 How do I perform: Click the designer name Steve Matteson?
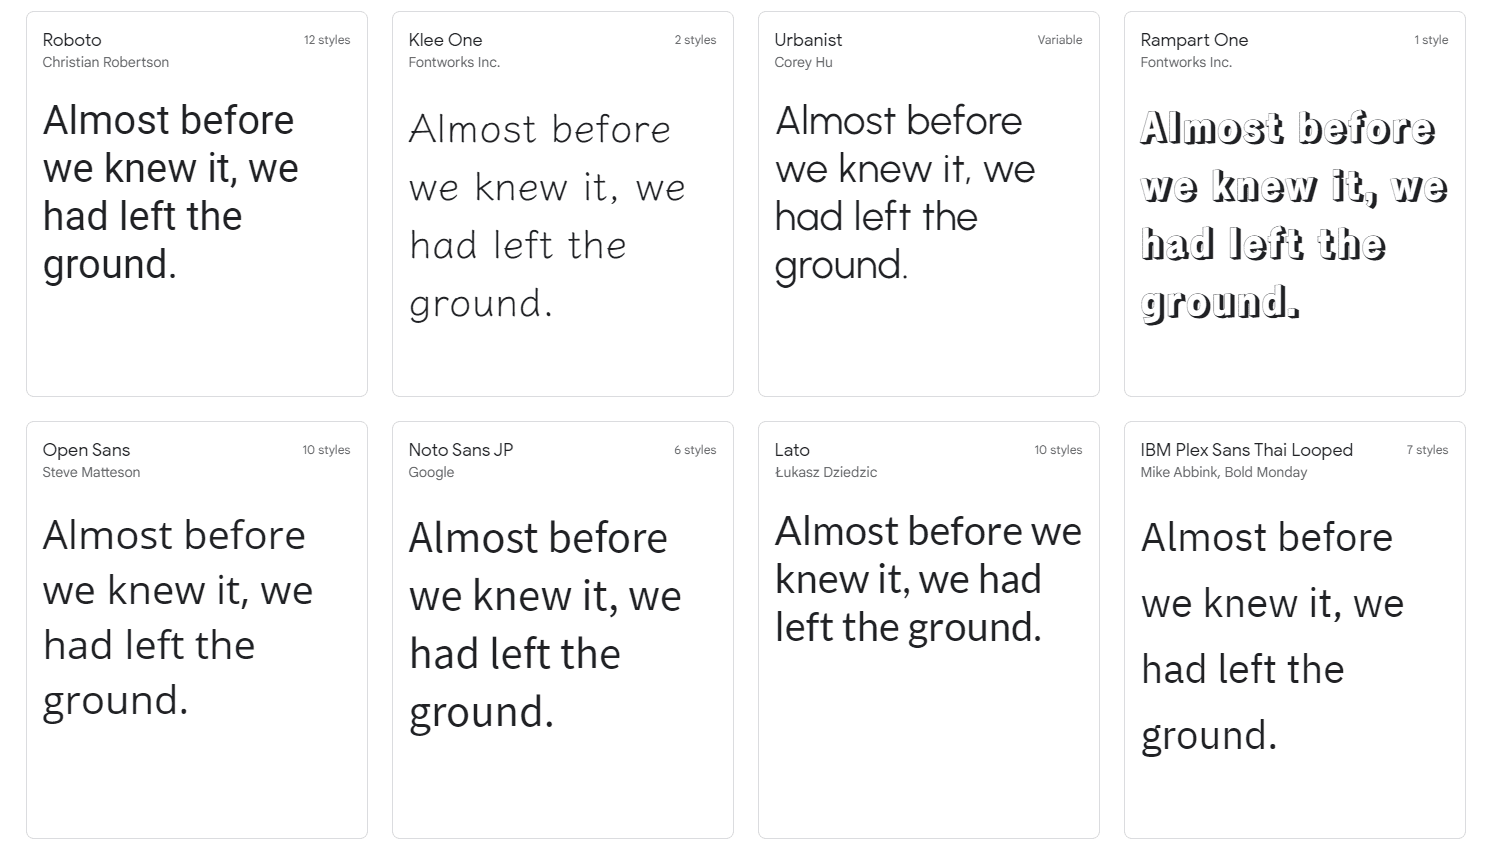[91, 472]
